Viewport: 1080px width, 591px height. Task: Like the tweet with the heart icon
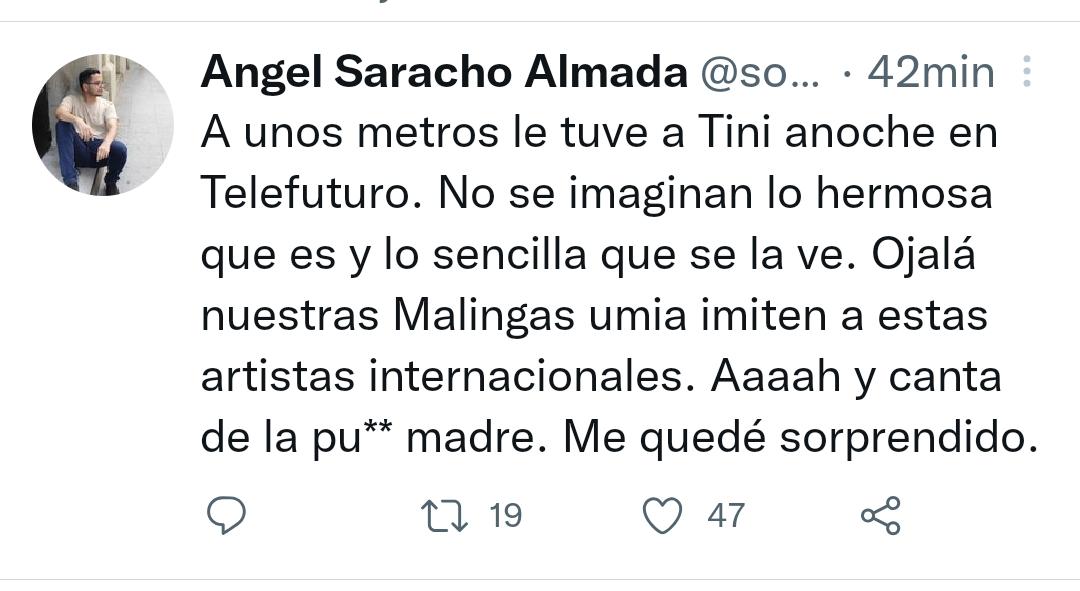tap(661, 516)
